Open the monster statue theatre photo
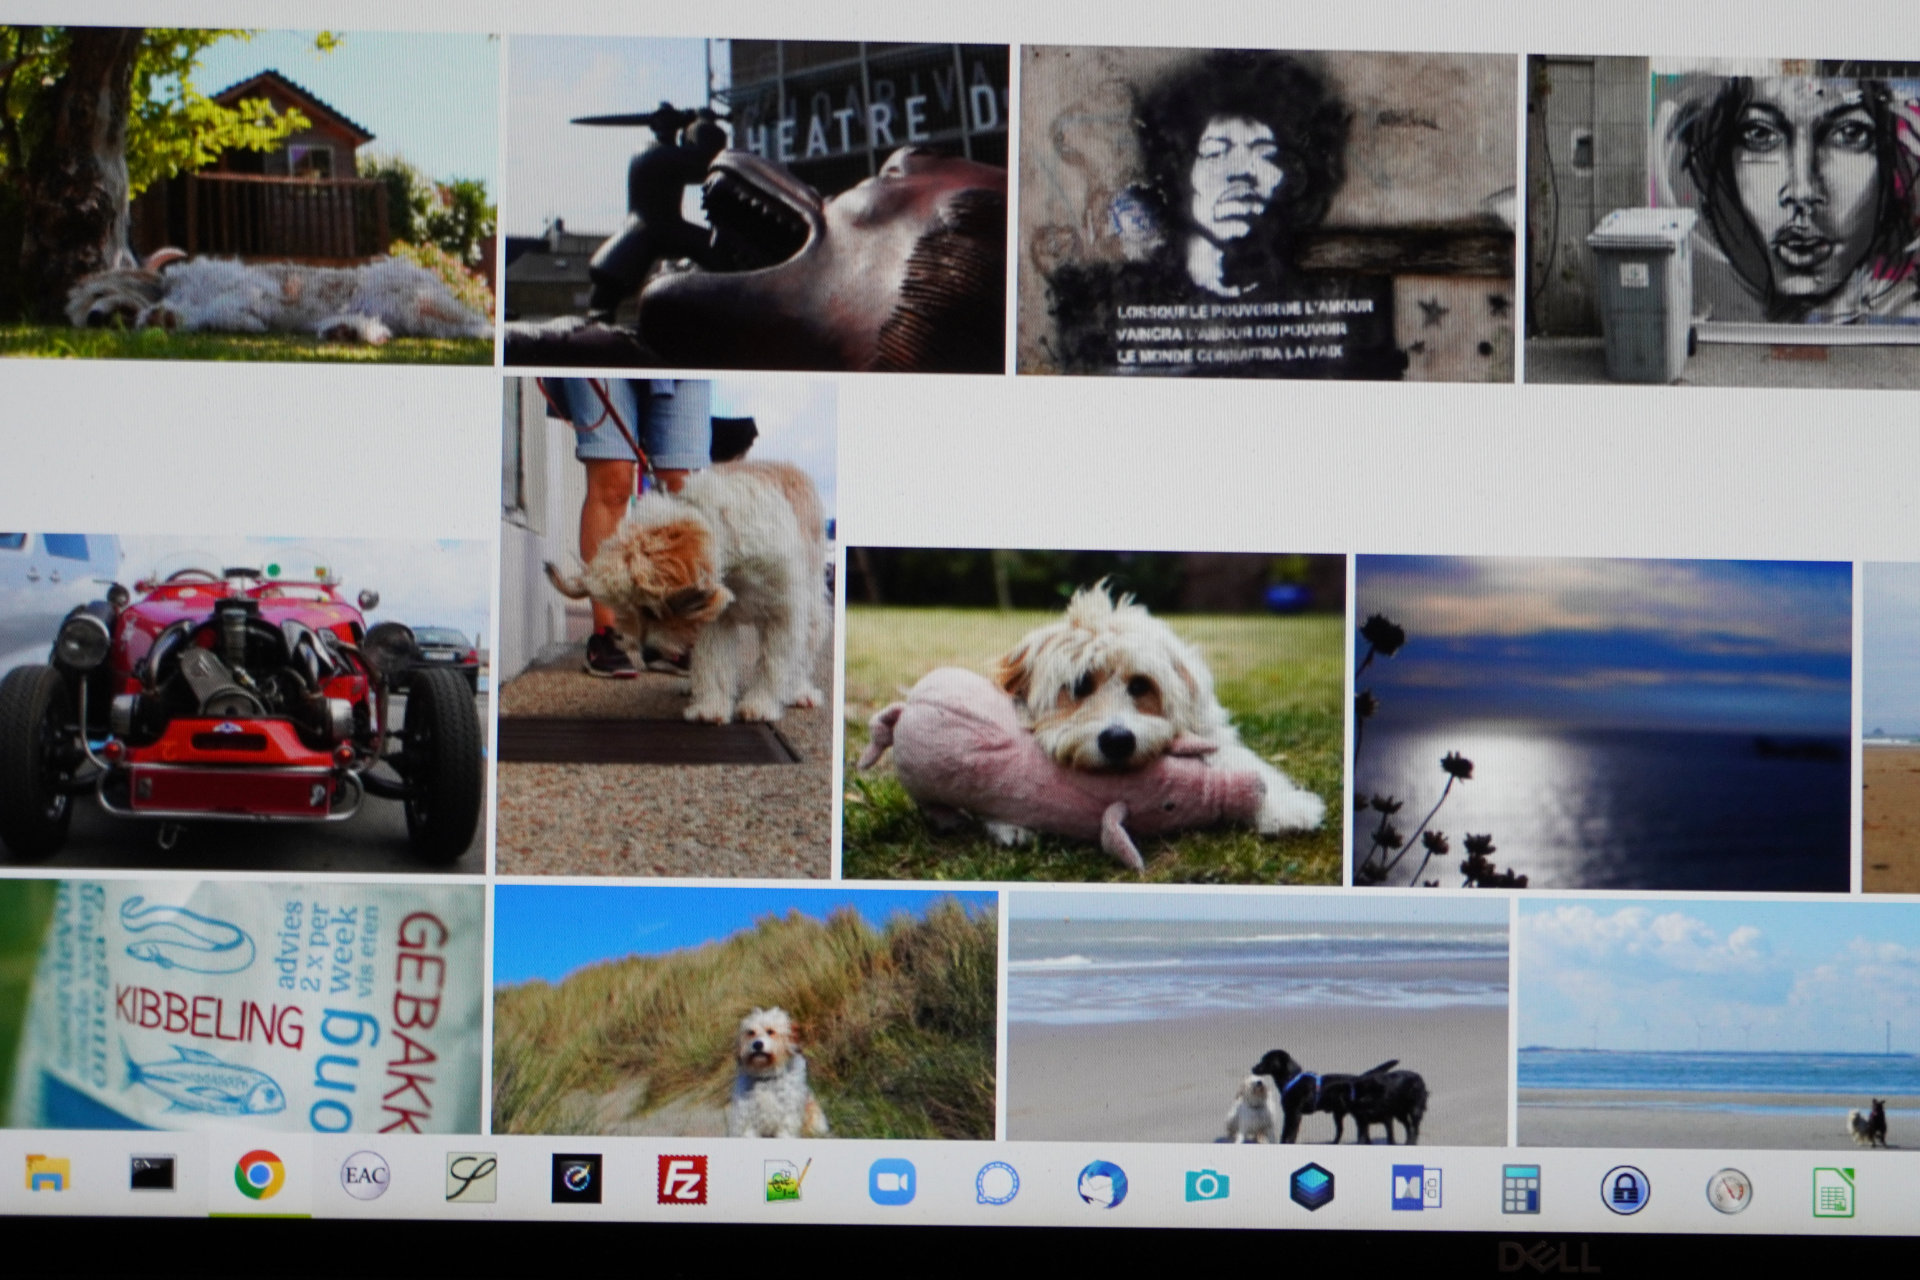Image resolution: width=1920 pixels, height=1280 pixels. pyautogui.click(x=755, y=204)
